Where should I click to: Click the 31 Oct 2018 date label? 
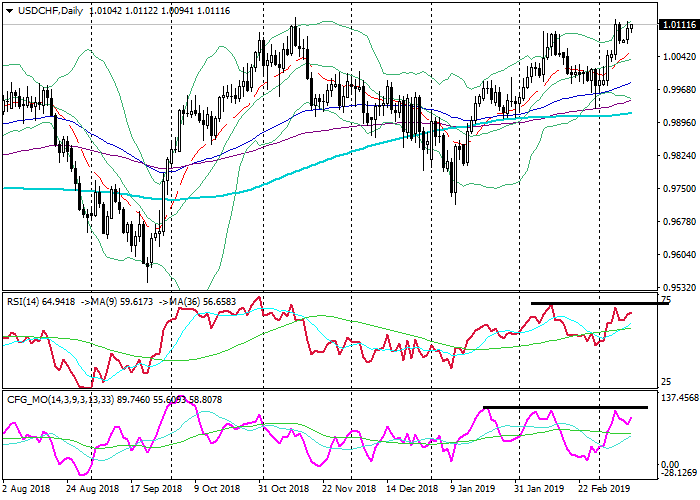point(283,489)
